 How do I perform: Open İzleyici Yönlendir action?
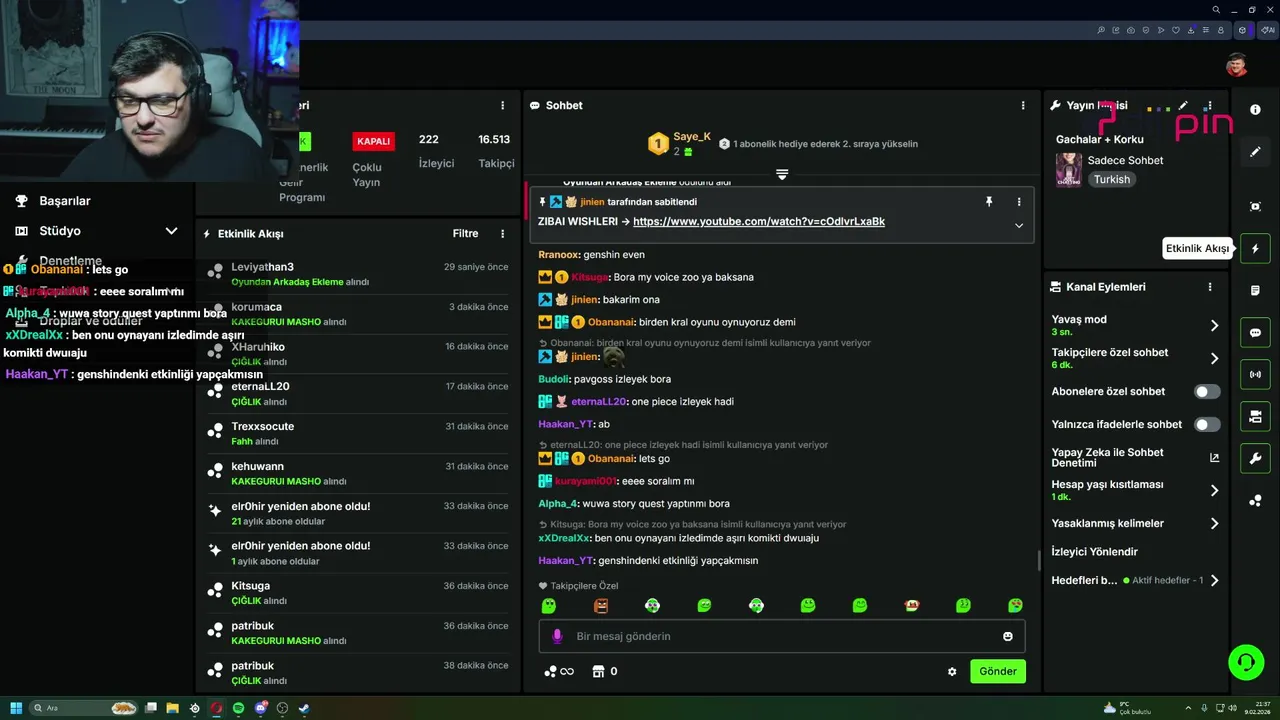click(x=1094, y=552)
